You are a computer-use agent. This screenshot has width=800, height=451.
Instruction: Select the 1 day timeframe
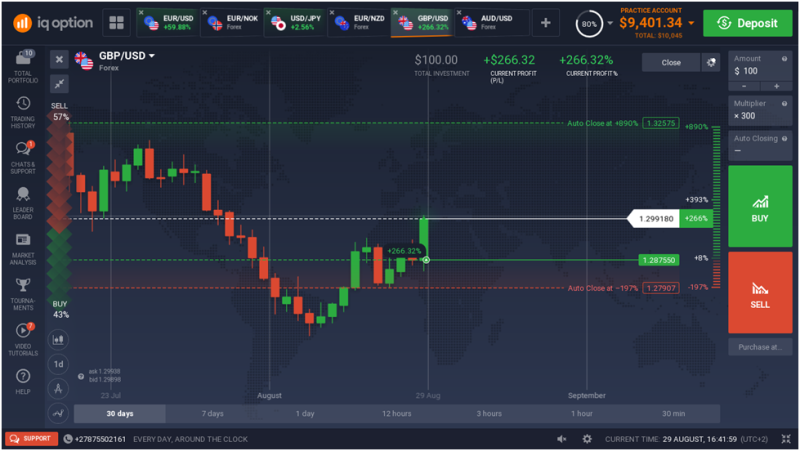coord(305,414)
